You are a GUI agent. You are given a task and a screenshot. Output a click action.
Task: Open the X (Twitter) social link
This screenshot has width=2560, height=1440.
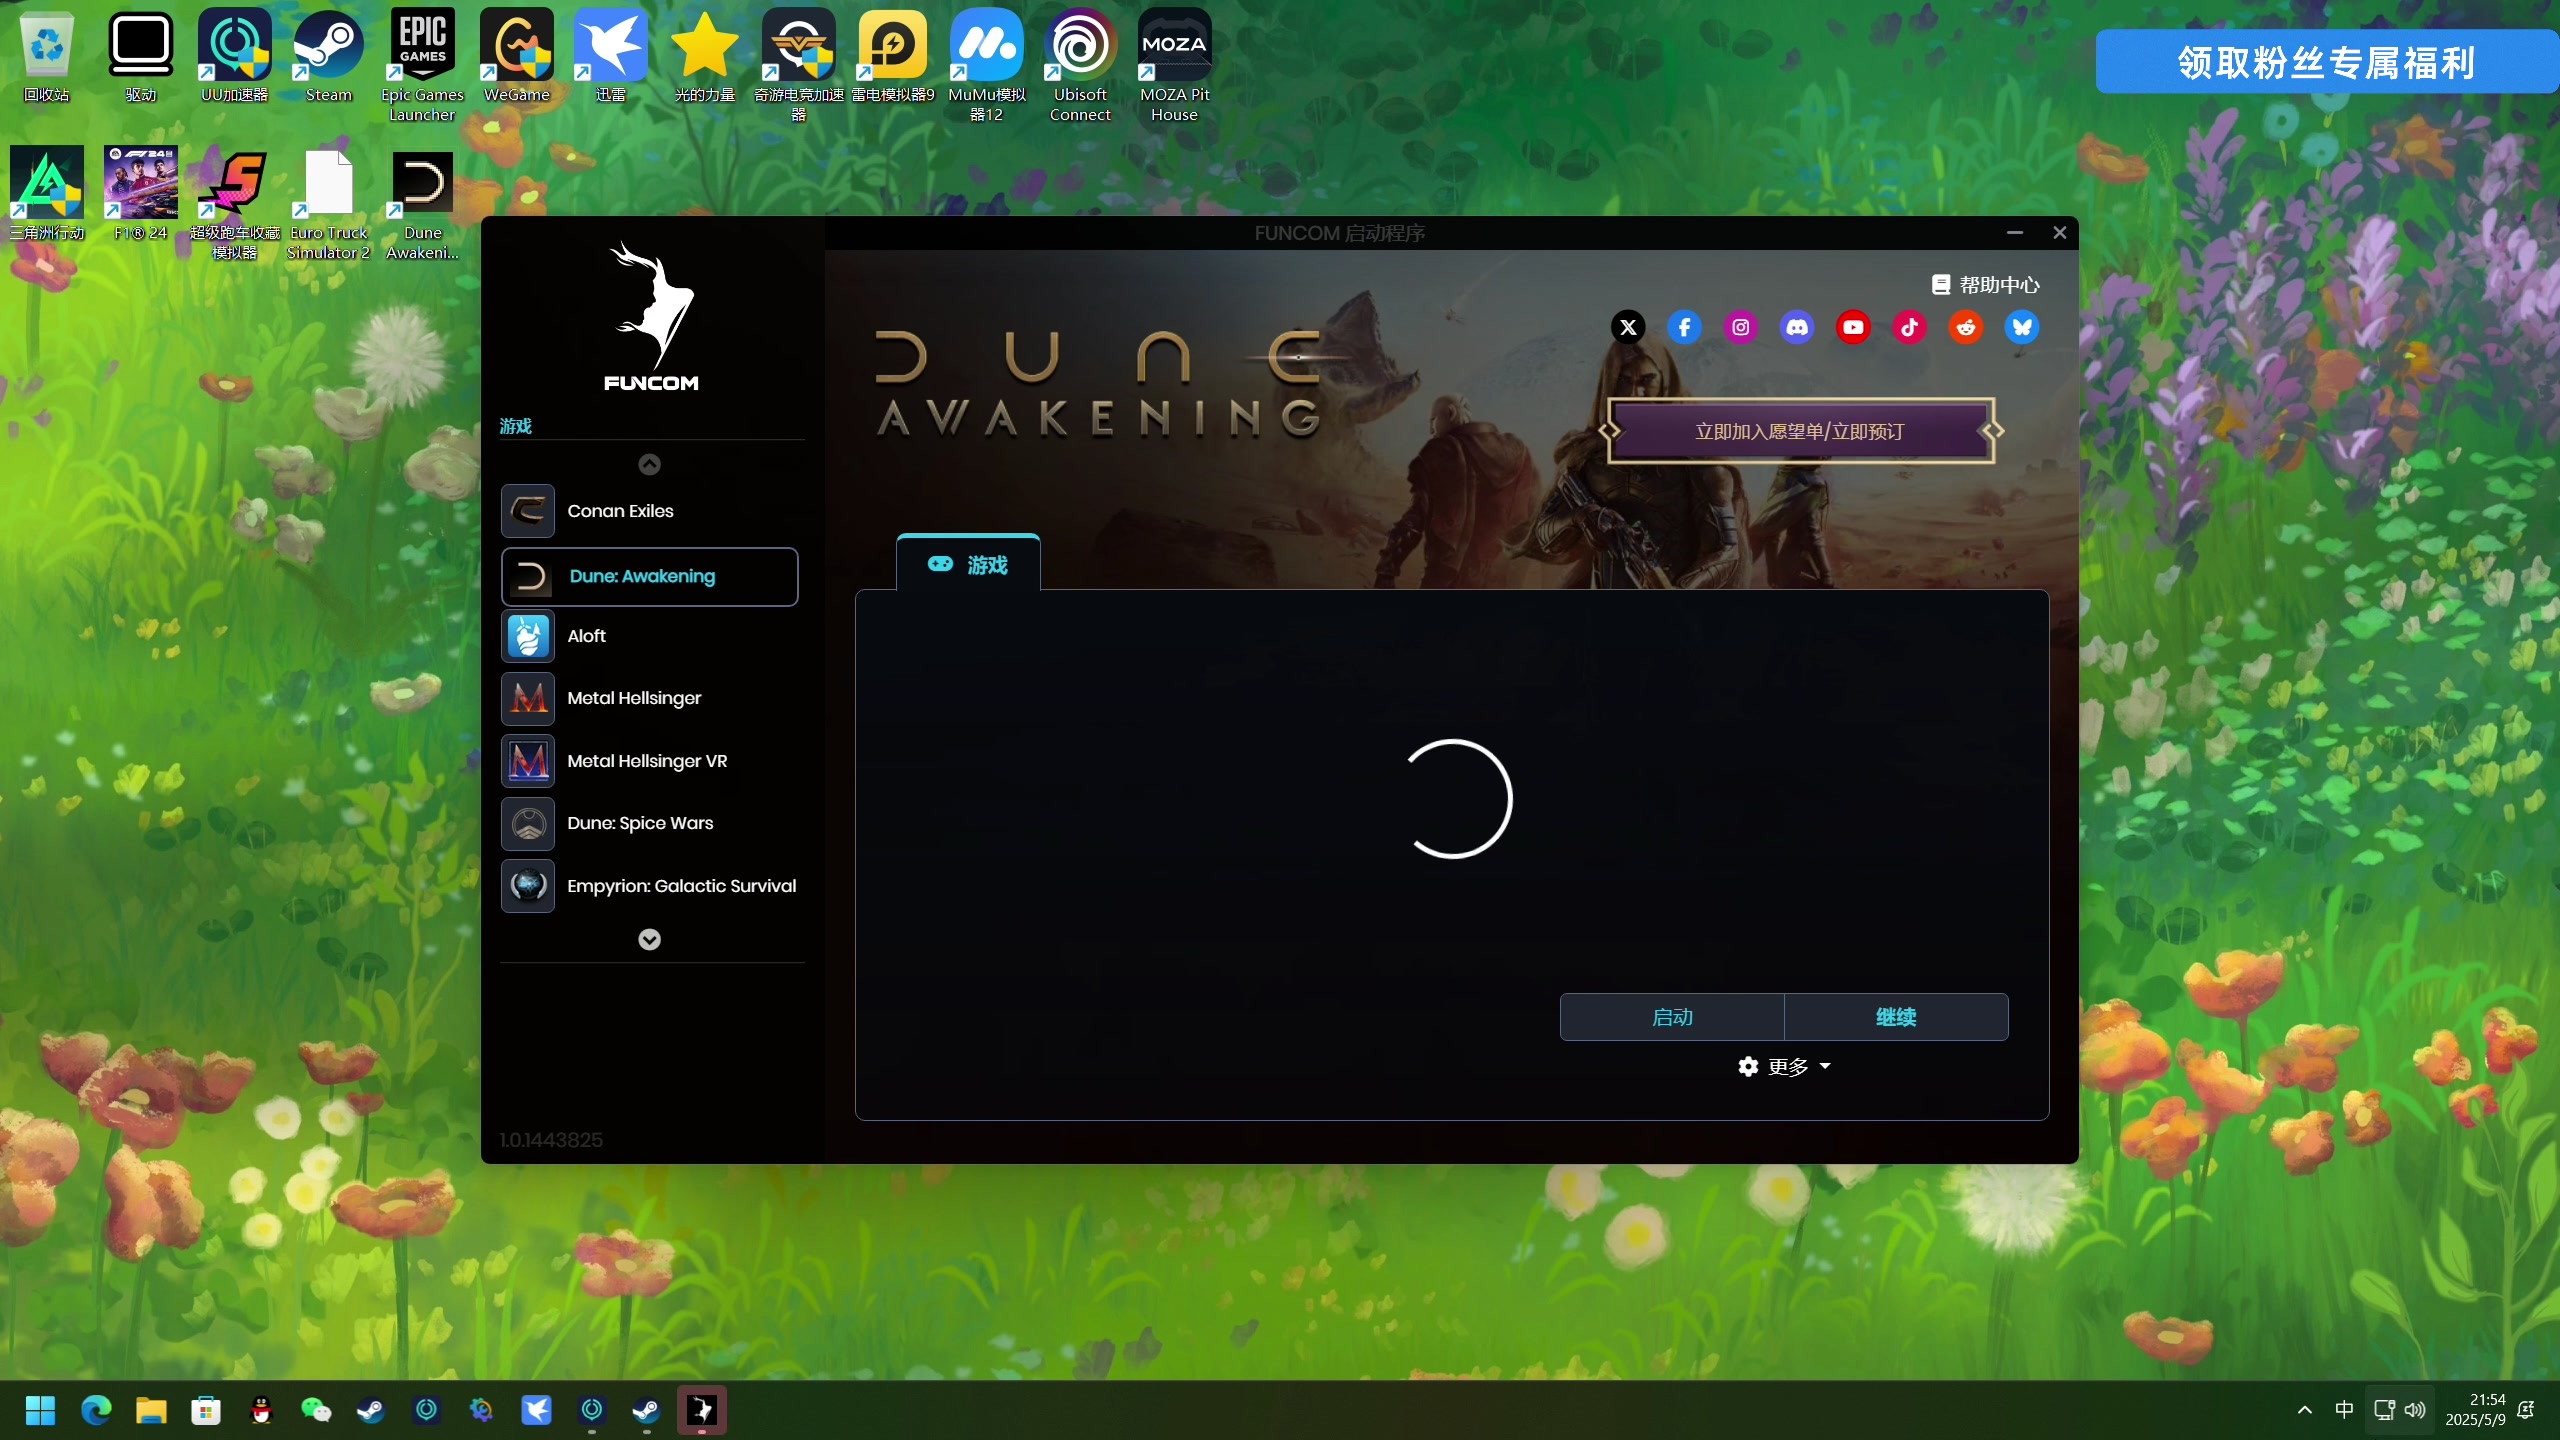point(1628,327)
